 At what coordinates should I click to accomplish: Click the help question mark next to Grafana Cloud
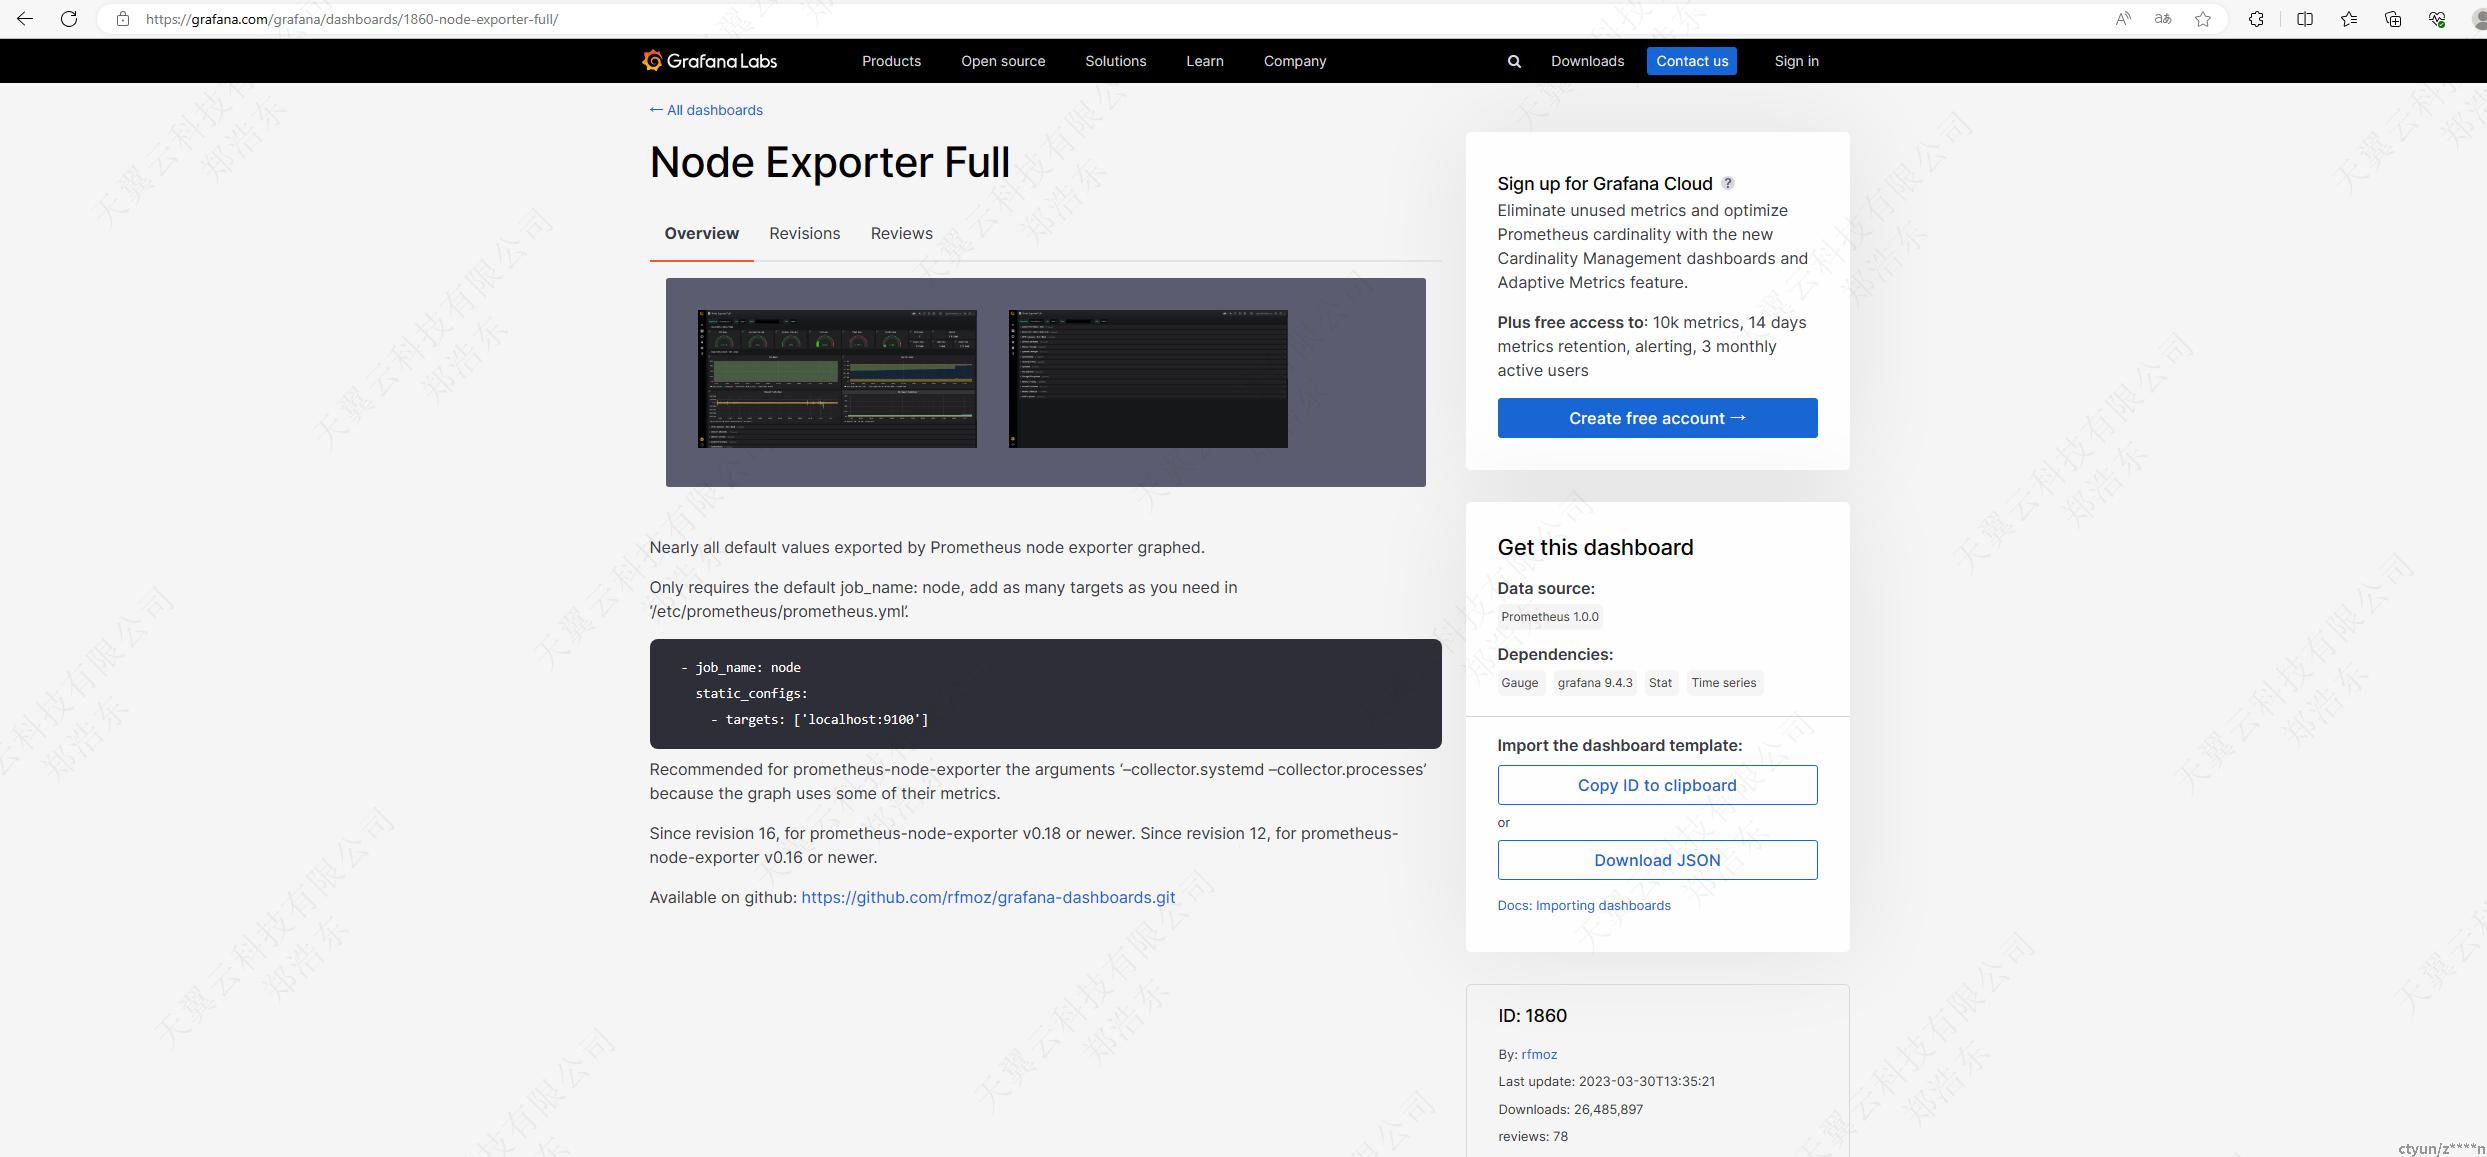pyautogui.click(x=1728, y=183)
